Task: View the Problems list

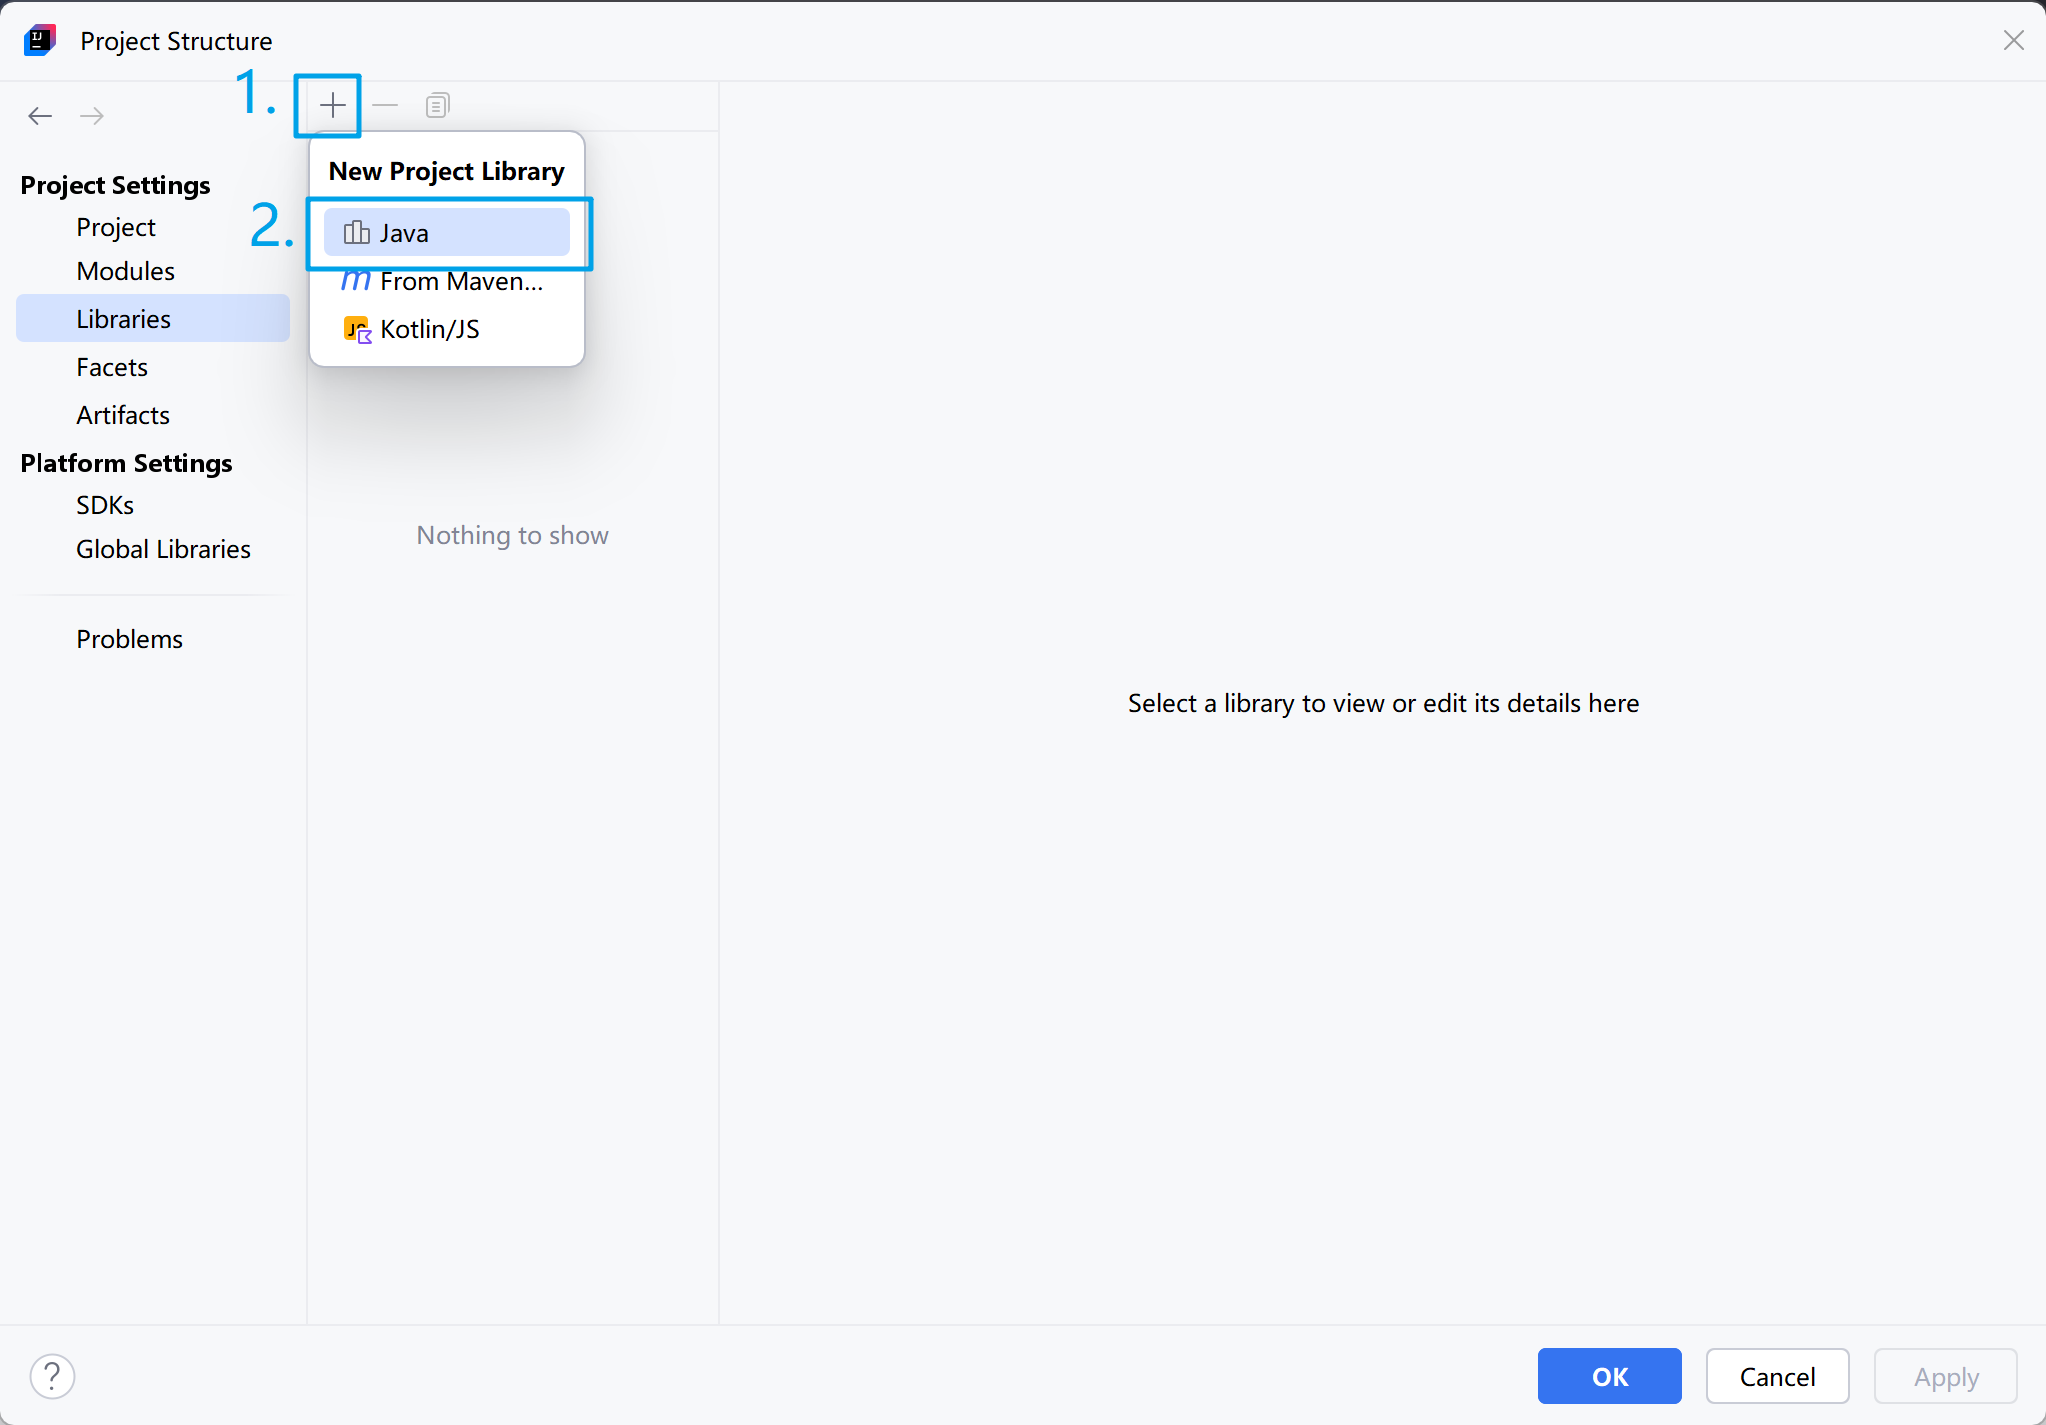Action: click(x=129, y=639)
